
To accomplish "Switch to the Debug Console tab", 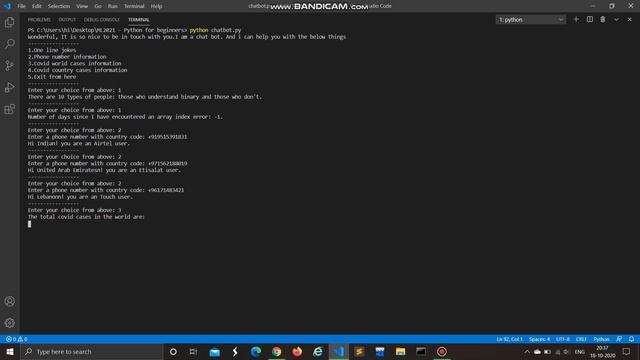I will point(102,20).
